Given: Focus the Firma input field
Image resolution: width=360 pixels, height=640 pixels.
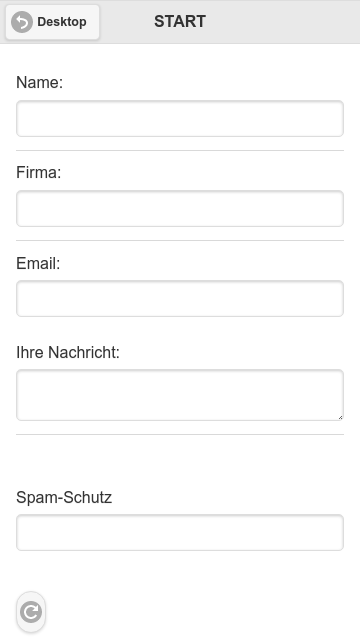Looking at the screenshot, I should [x=180, y=208].
